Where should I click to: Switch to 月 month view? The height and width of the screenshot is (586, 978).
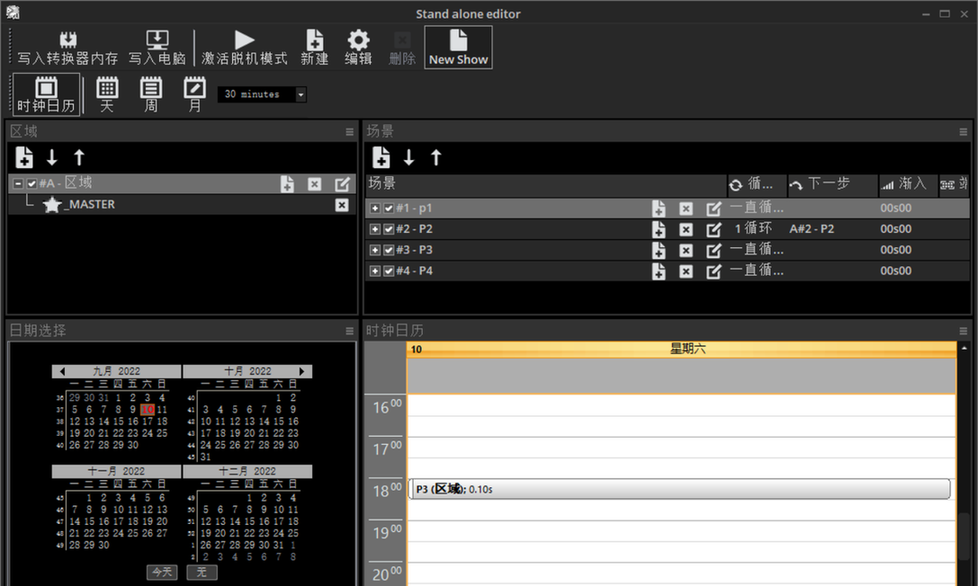click(194, 94)
